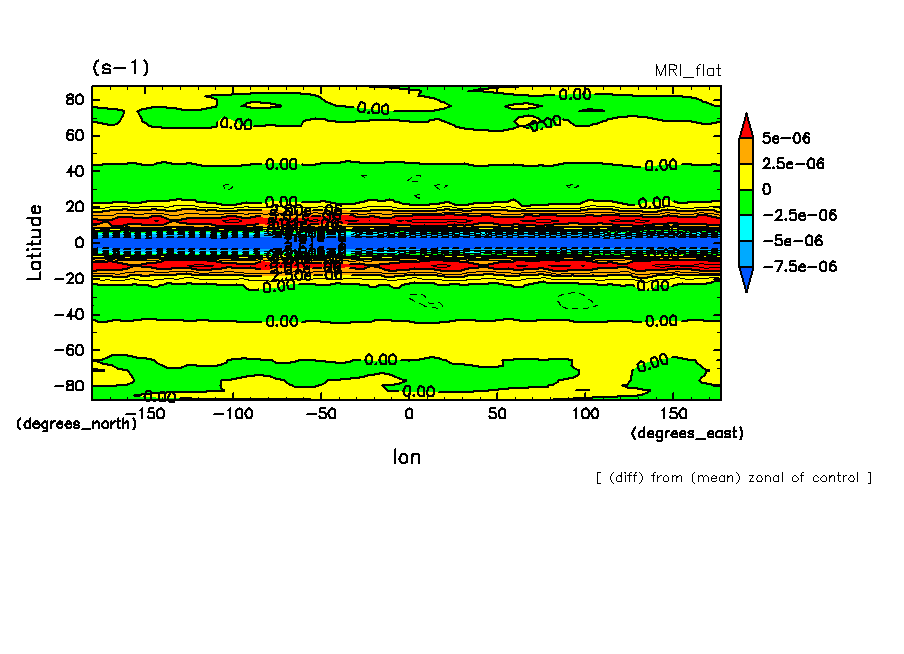Click the cyan colorbar segment
Screen dimensions: 904x654
746,228
